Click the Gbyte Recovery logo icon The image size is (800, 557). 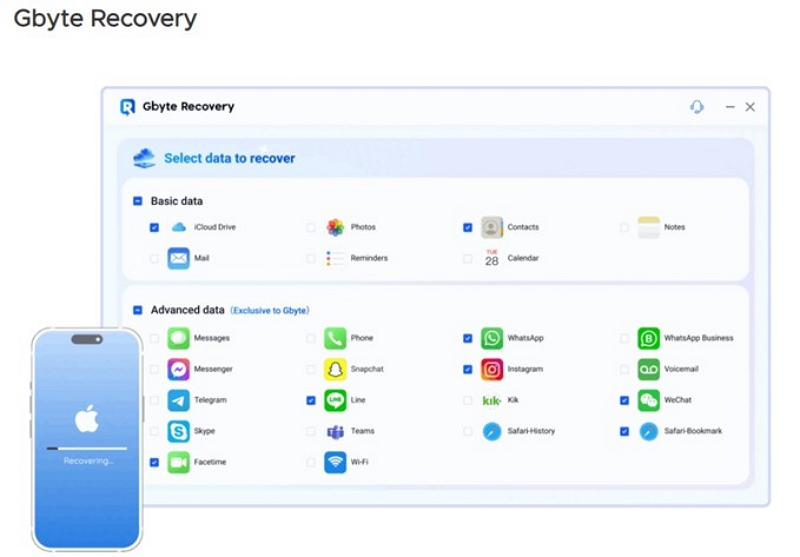click(x=128, y=107)
